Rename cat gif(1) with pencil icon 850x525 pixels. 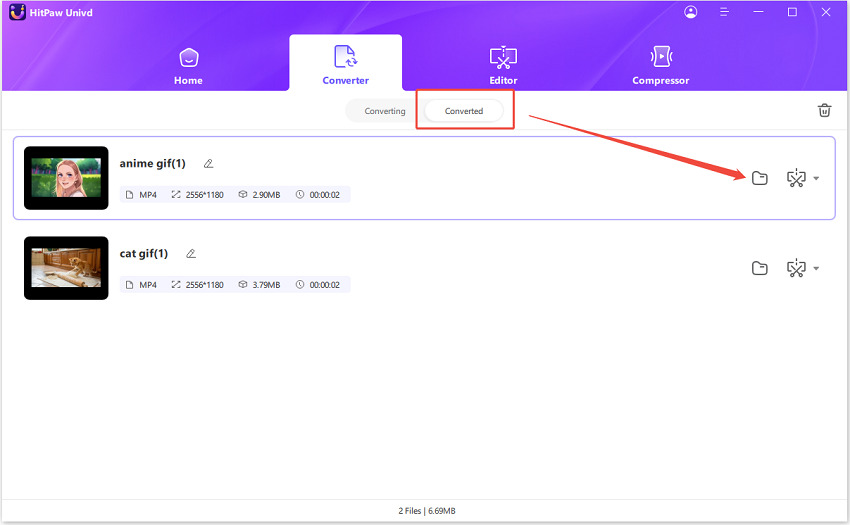191,253
